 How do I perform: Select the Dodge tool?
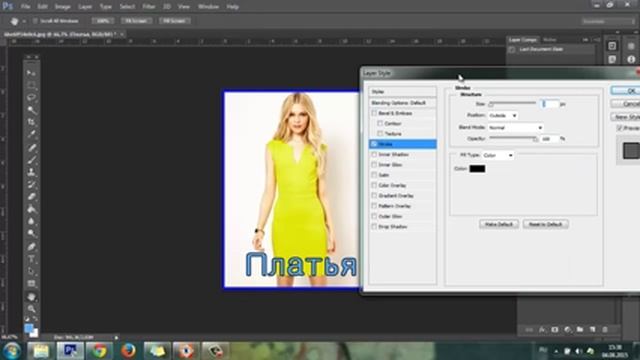[x=31, y=233]
